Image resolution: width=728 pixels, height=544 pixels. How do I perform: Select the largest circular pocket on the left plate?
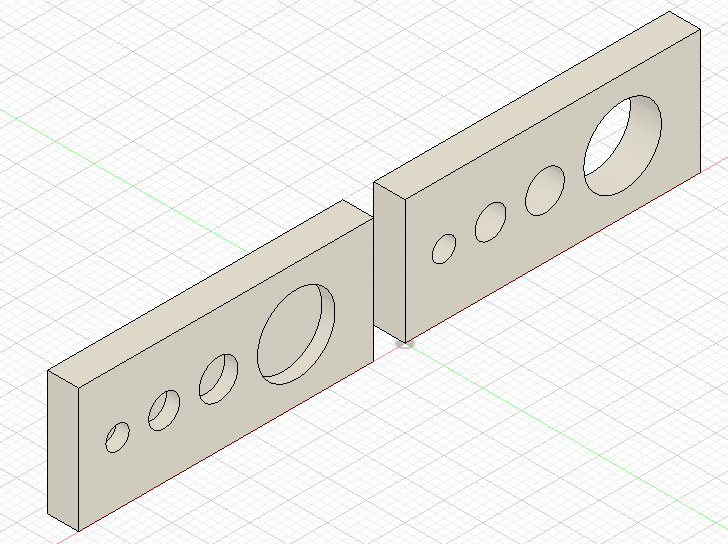click(296, 334)
